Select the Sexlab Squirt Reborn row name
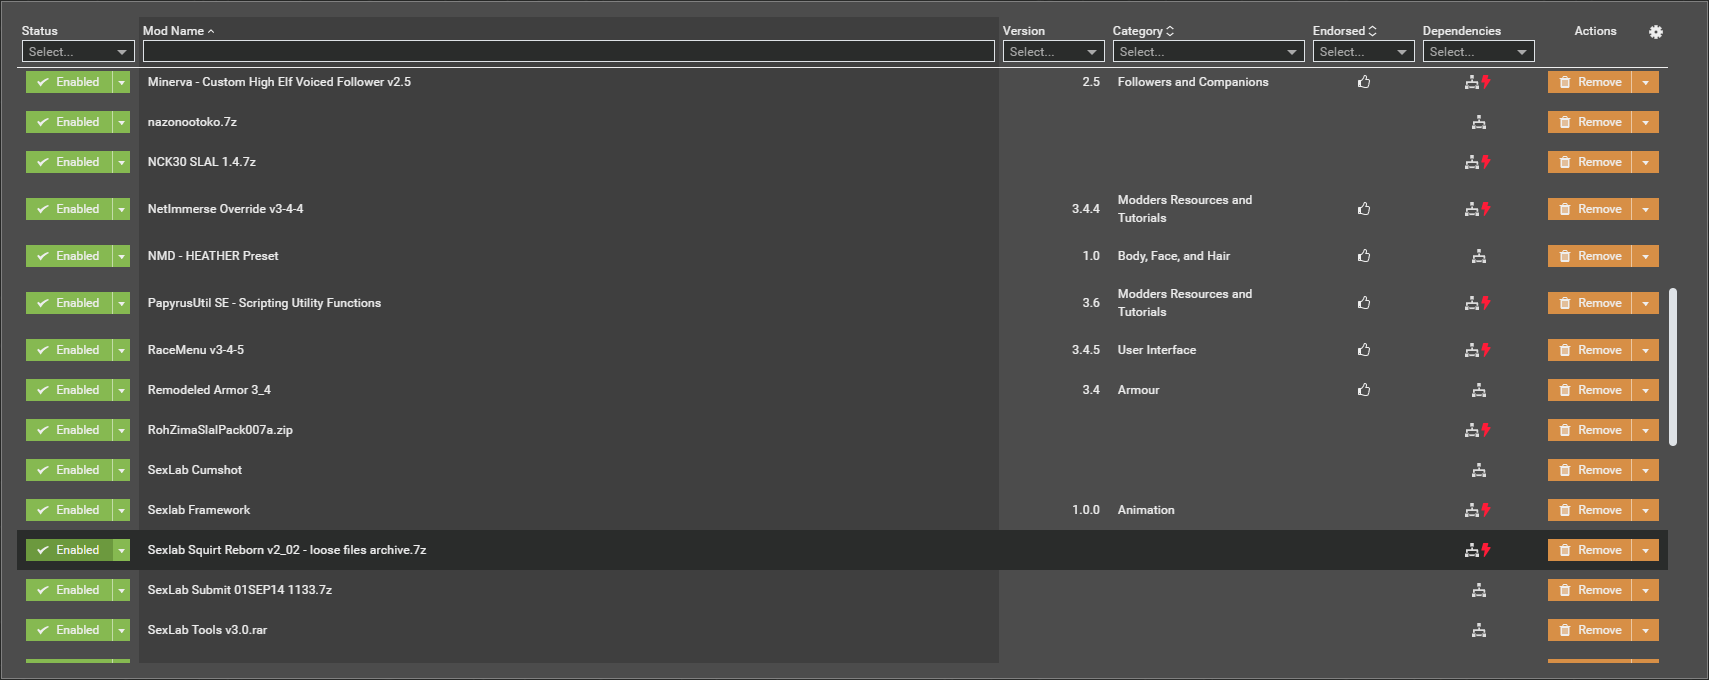This screenshot has width=1709, height=680. [287, 550]
